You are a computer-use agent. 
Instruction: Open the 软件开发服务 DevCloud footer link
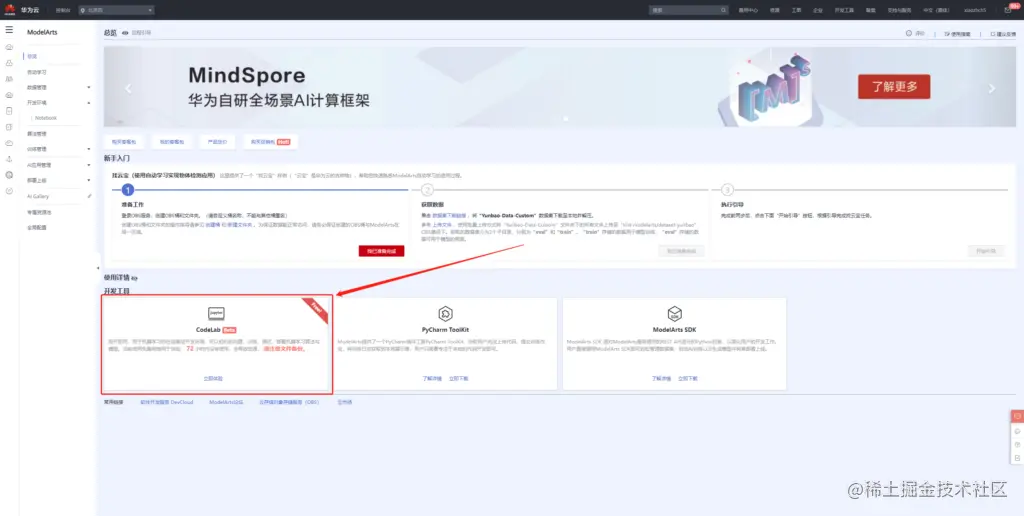pos(167,402)
